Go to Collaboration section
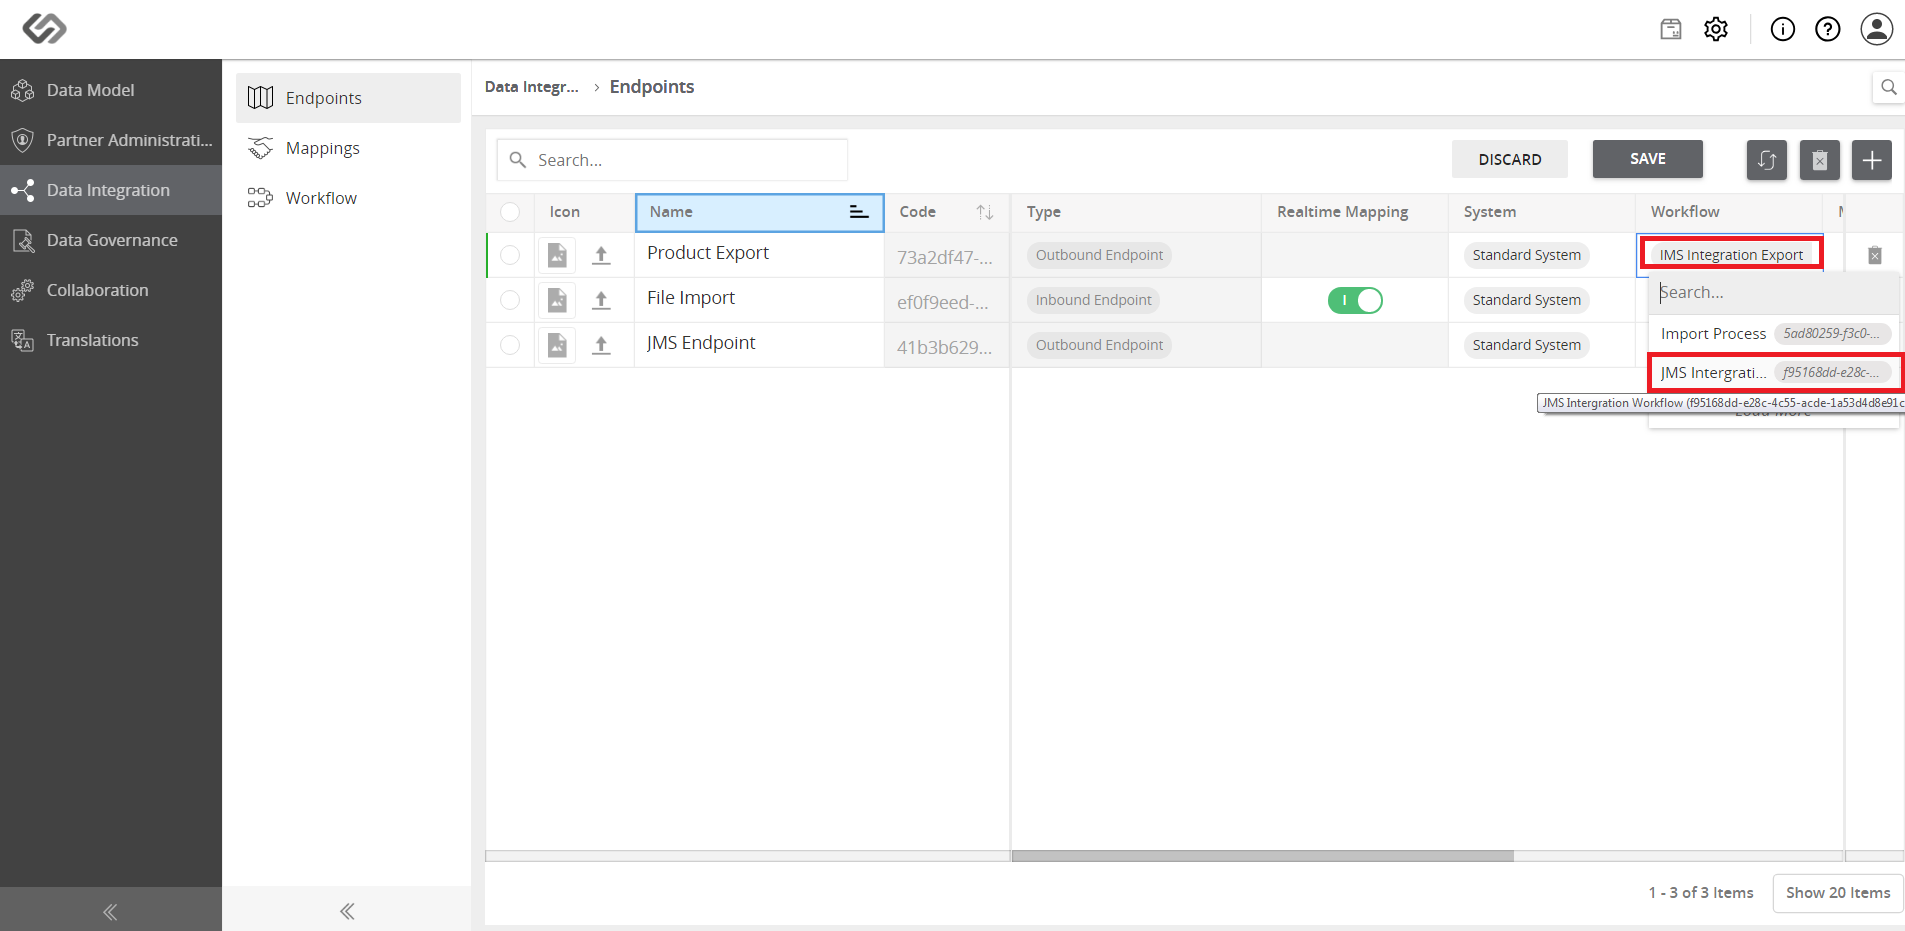Viewport: 1905px width, 931px height. [111, 290]
